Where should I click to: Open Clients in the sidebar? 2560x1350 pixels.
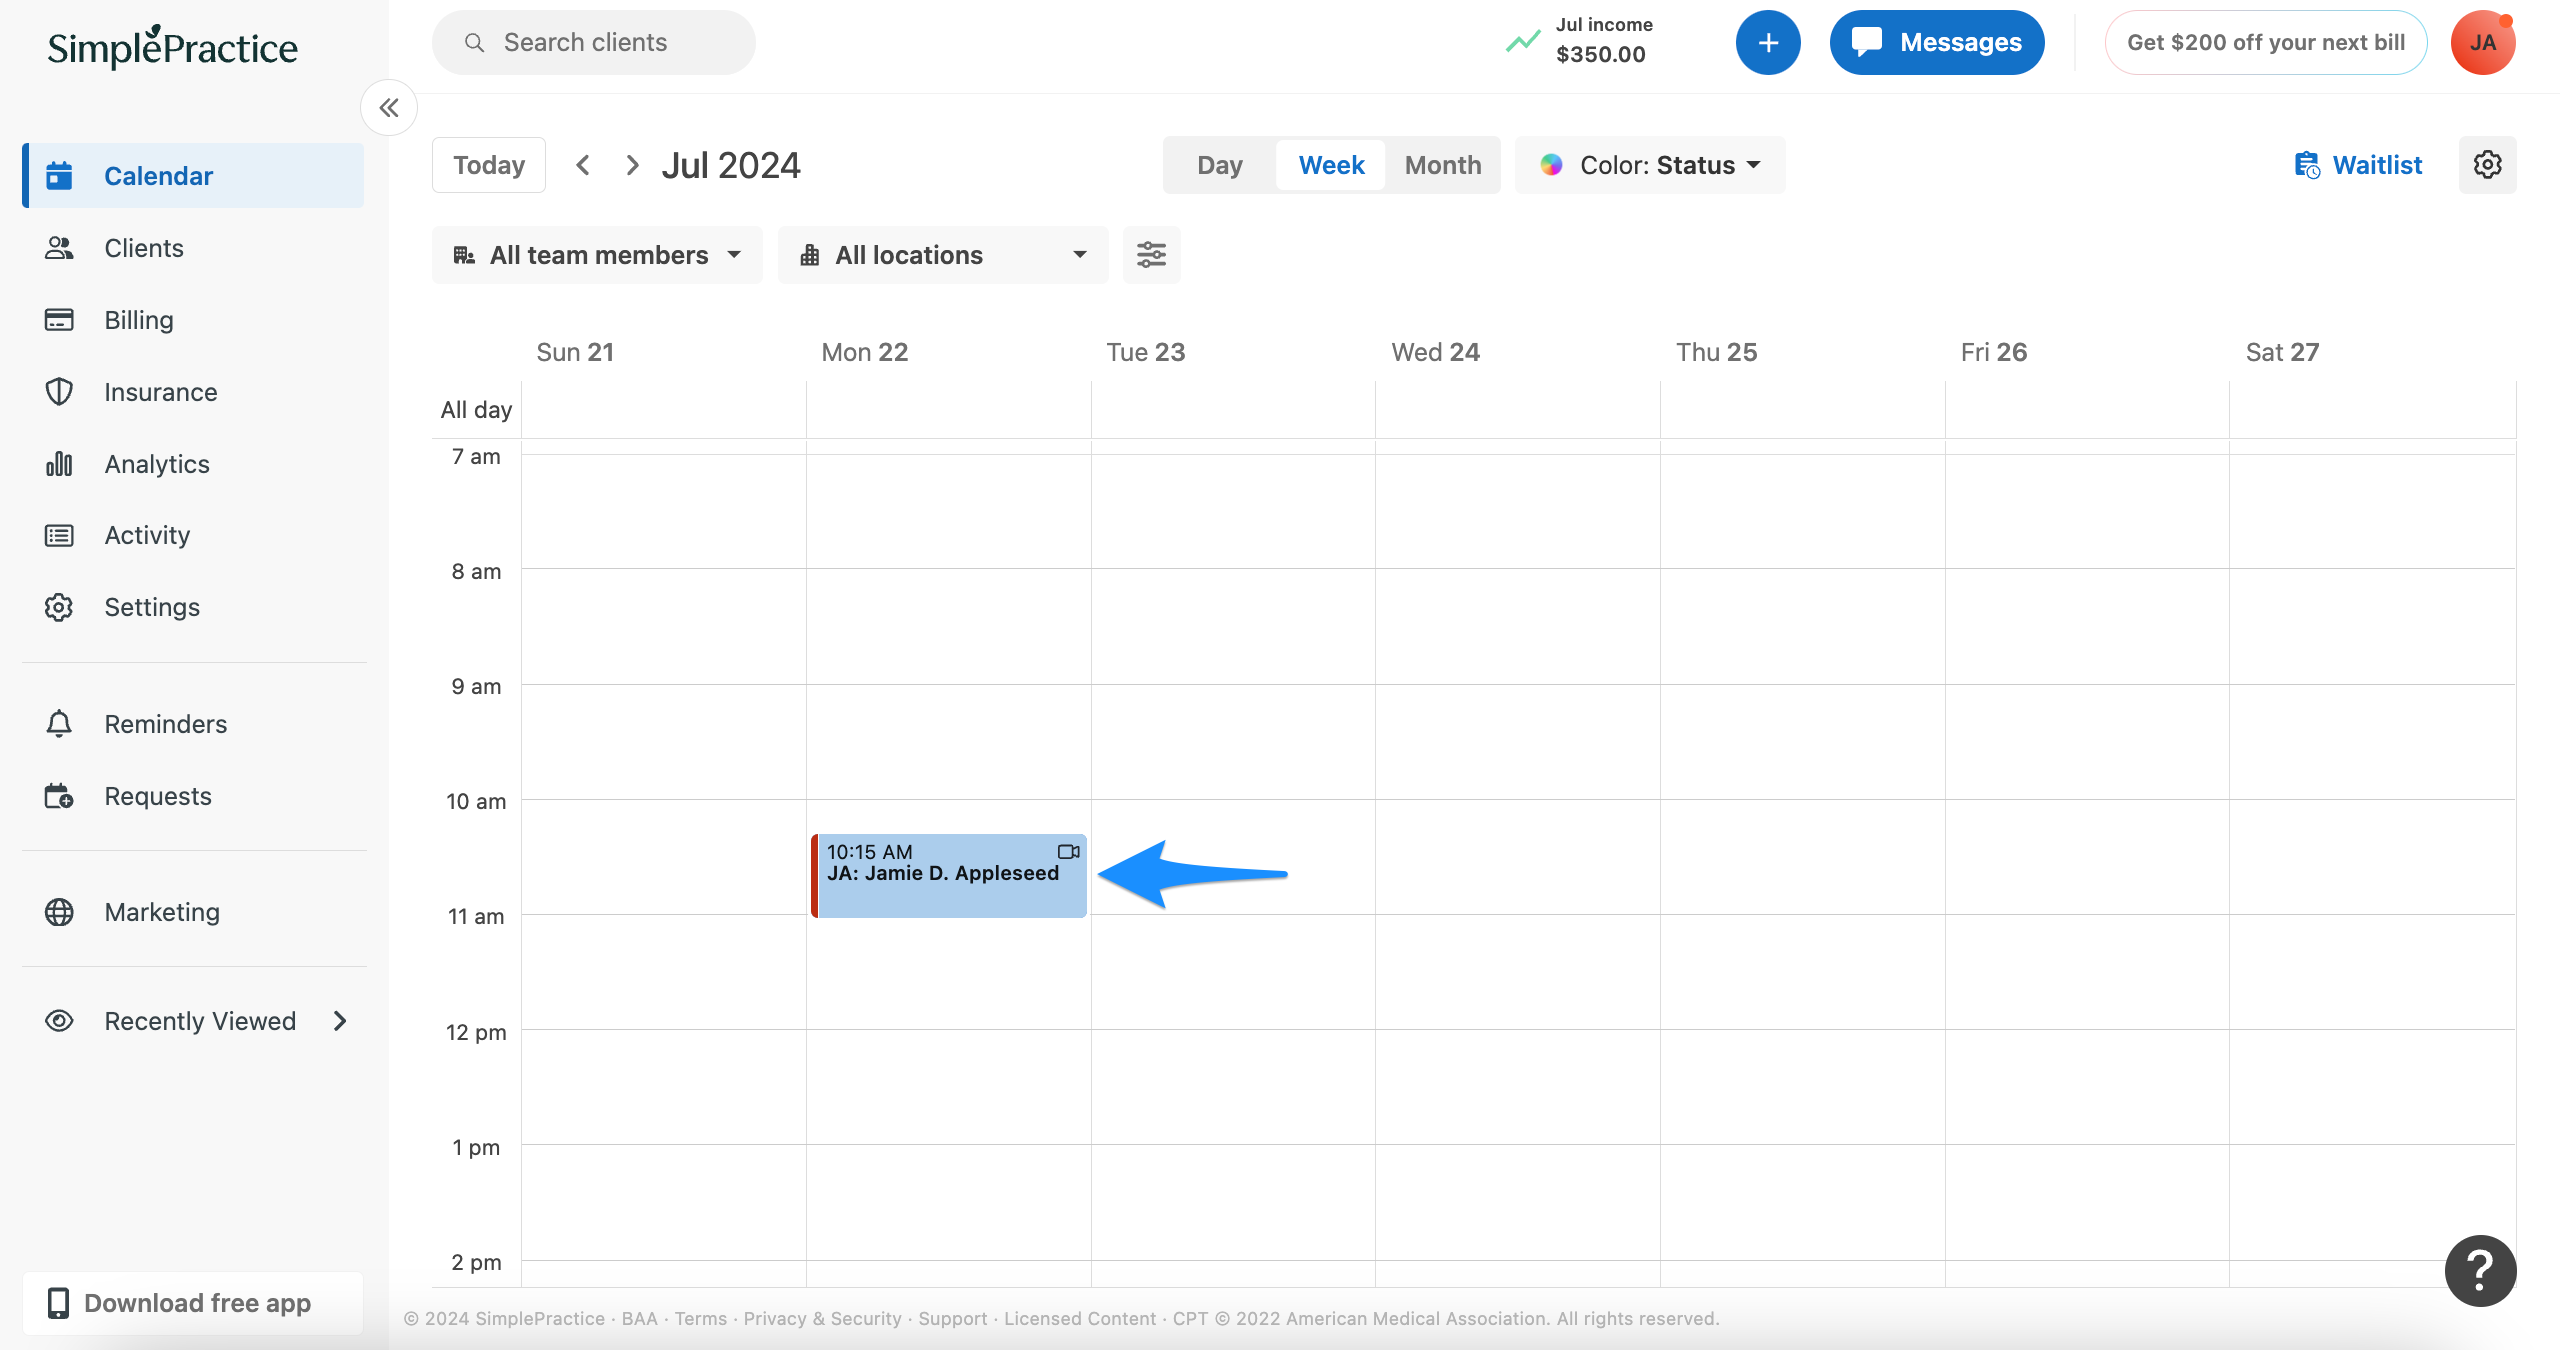pyautogui.click(x=194, y=248)
